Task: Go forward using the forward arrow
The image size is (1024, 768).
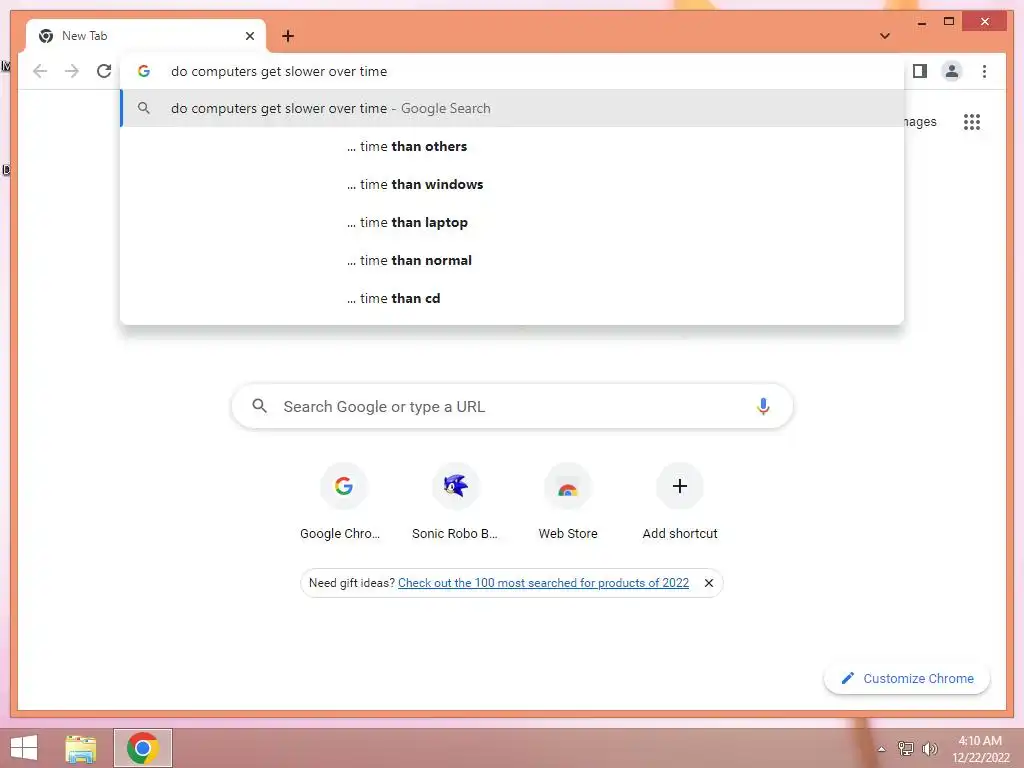Action: click(x=72, y=71)
